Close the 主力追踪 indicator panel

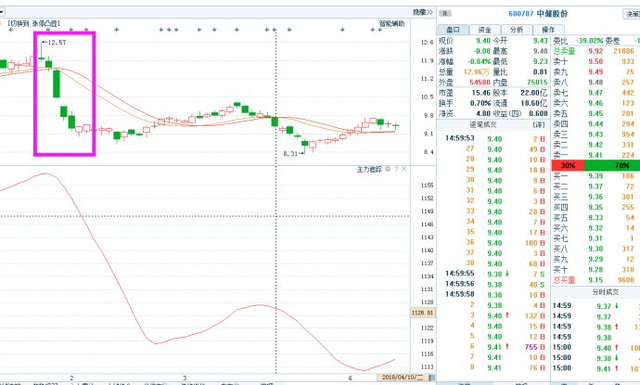click(x=404, y=169)
